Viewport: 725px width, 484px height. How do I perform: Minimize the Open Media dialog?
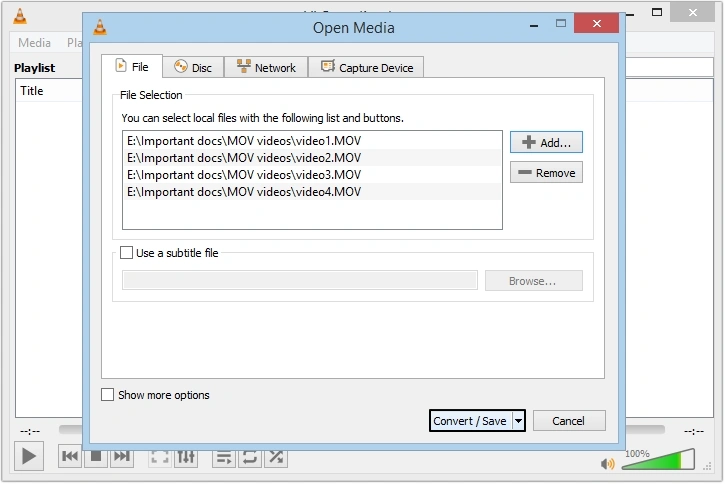[534, 25]
